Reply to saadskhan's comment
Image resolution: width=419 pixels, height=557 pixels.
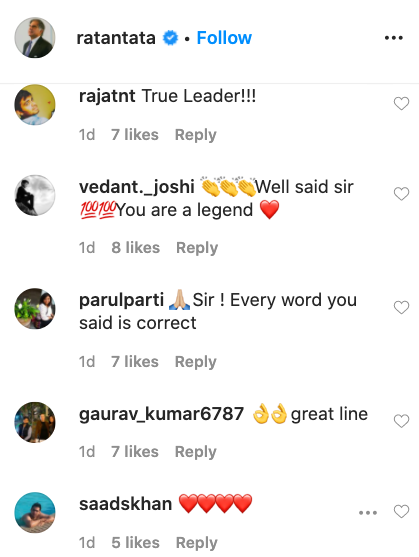tap(197, 543)
